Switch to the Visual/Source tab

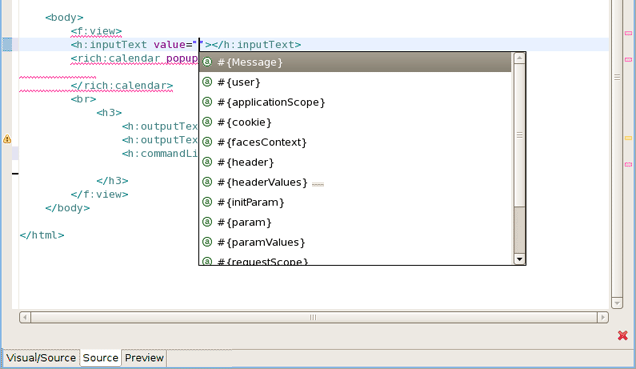[x=41, y=358]
